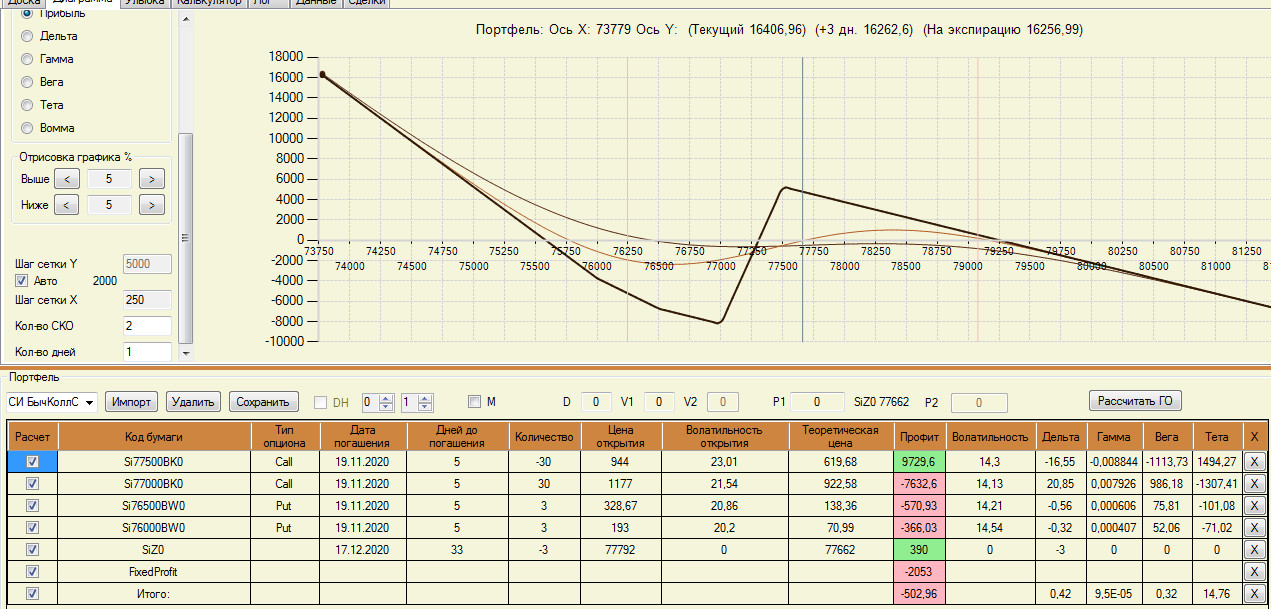Screen dimensions: 1271x609
Task: Select the Гамма radio button
Action: pyautogui.click(x=28, y=59)
